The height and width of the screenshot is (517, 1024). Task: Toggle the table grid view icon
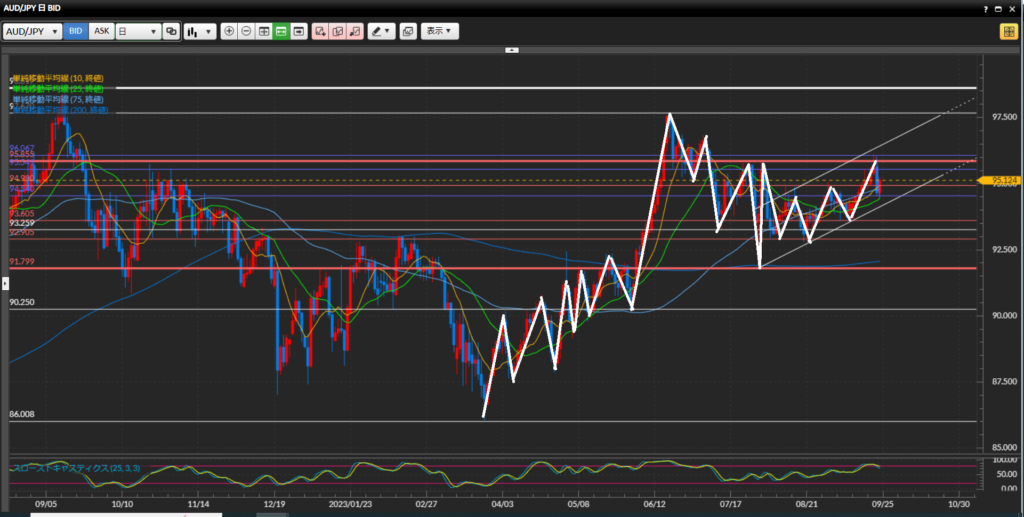point(264,31)
